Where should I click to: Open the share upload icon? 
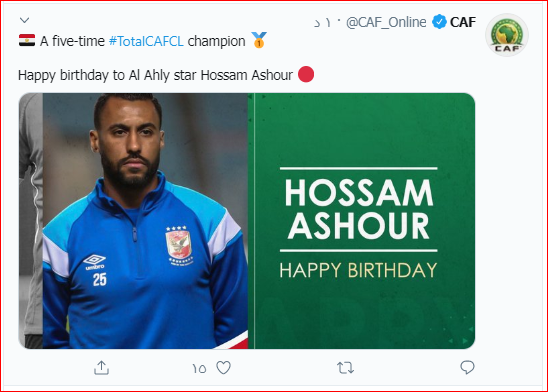(101, 368)
